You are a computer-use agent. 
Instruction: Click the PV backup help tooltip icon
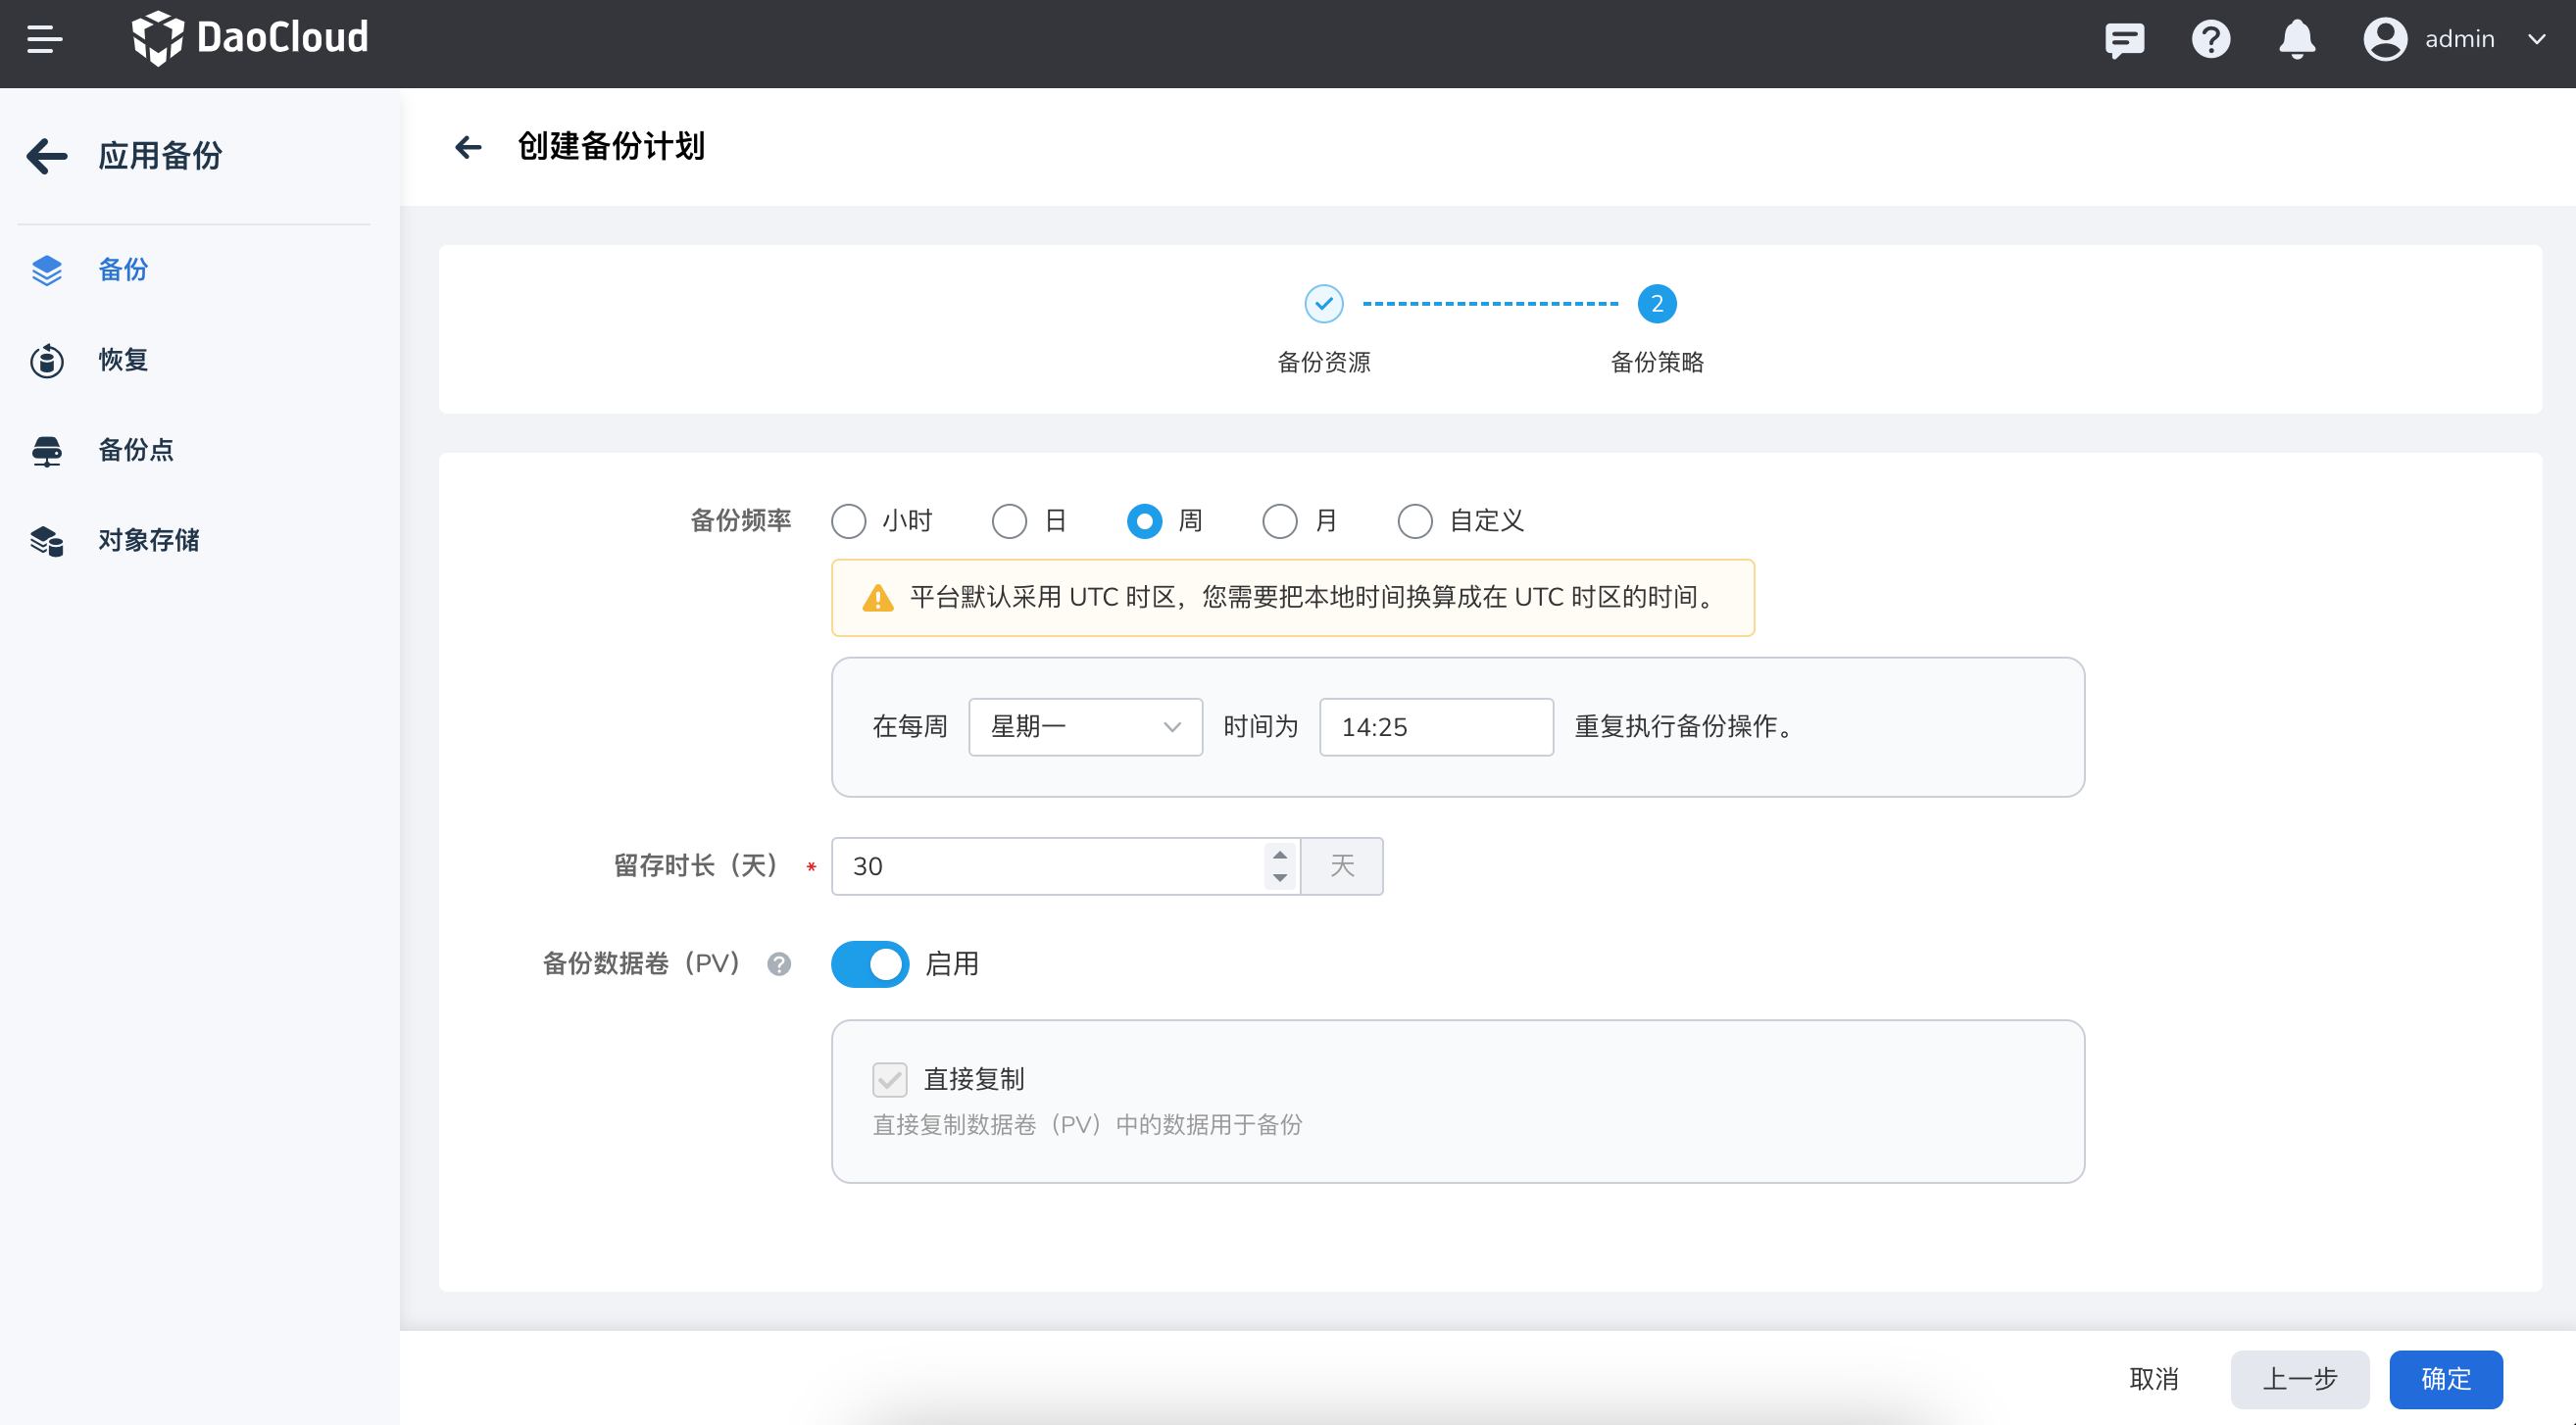coord(779,964)
